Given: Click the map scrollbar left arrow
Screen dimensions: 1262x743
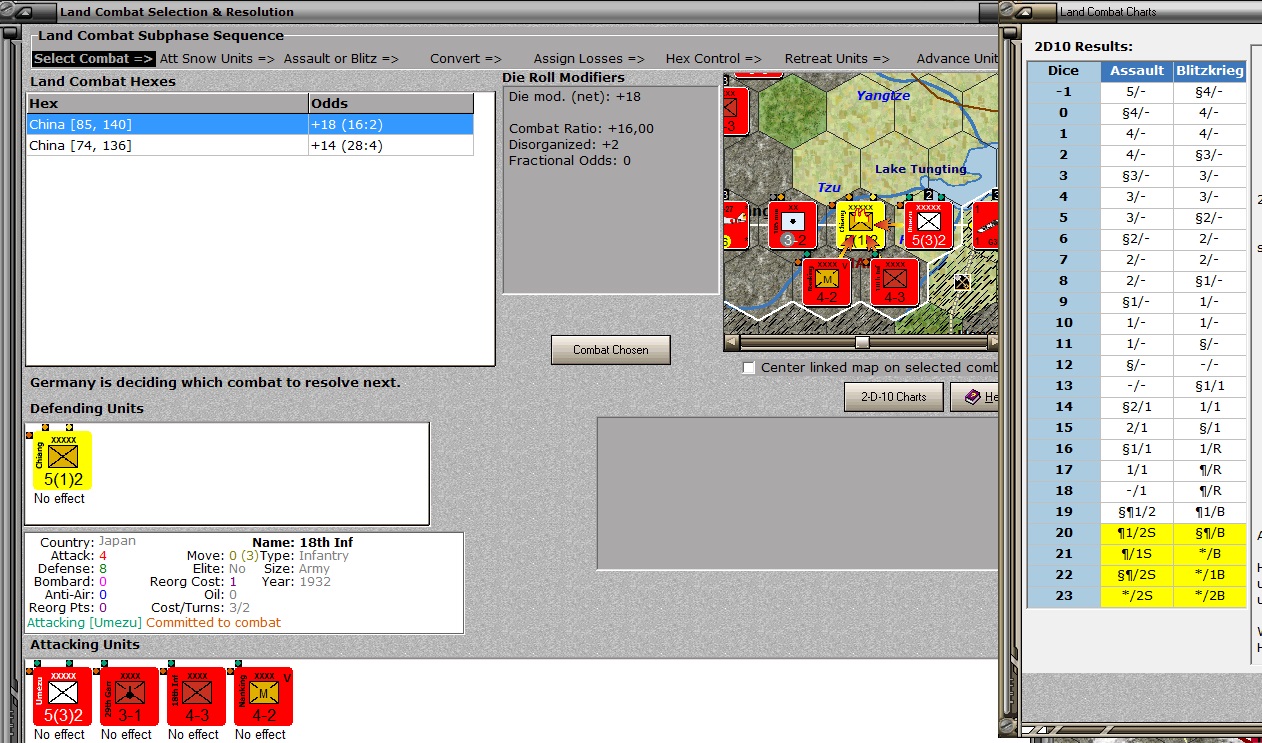Looking at the screenshot, I should 731,342.
